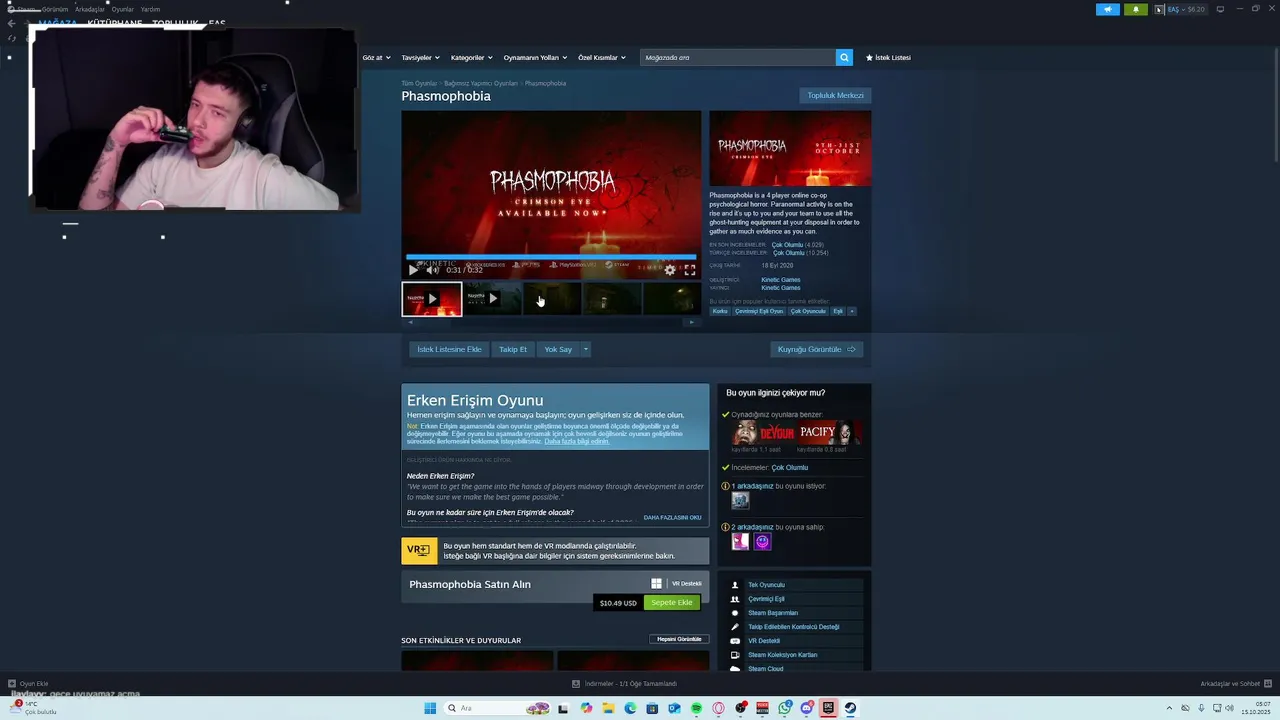Screen dimensions: 1280x720
Task: Open the Oyunlar menu
Action: pyautogui.click(x=123, y=9)
